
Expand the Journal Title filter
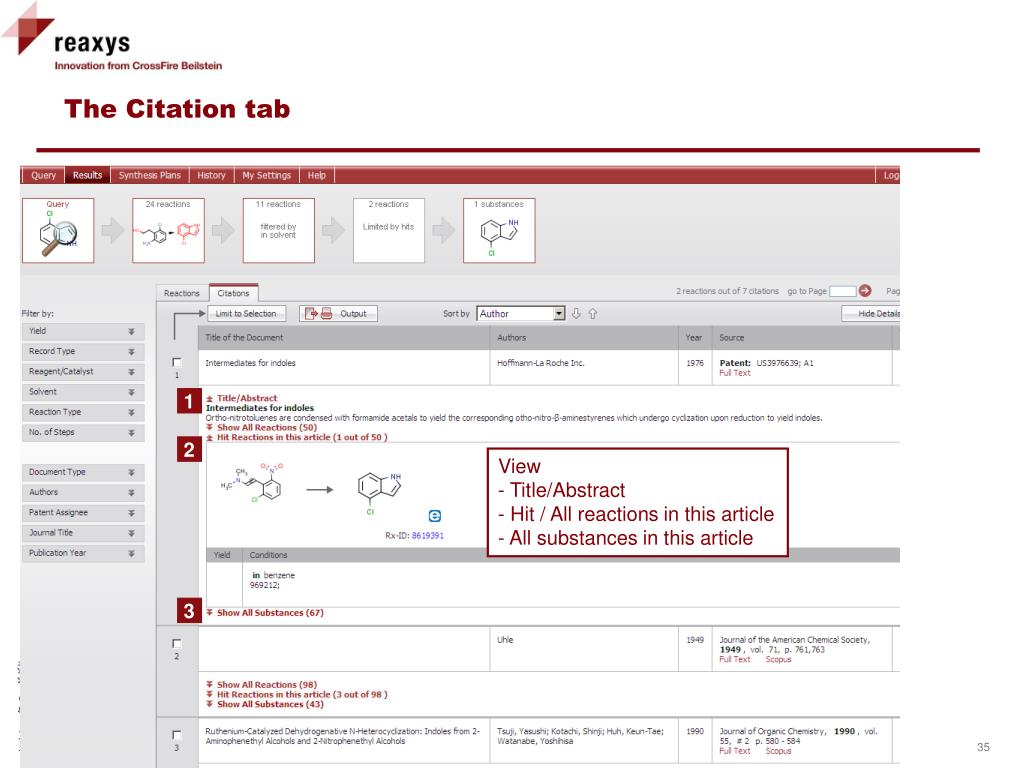pyautogui.click(x=82, y=533)
